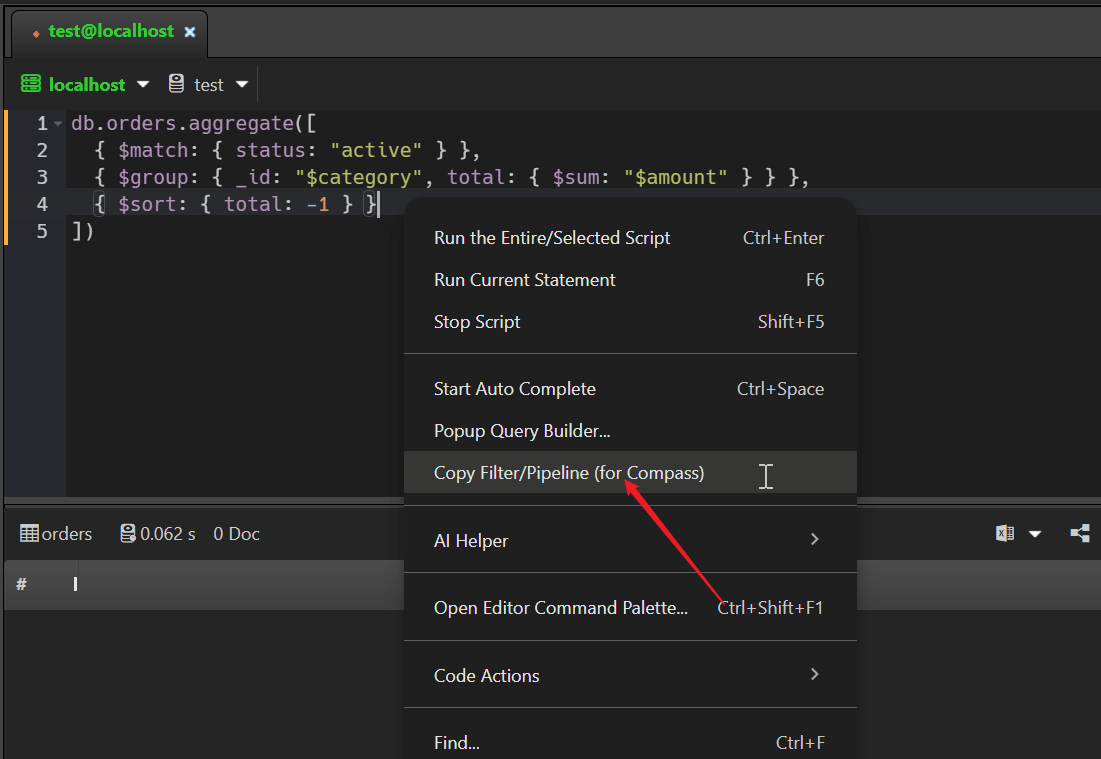Choose Run the Entire/Selected Script
The width and height of the screenshot is (1101, 759).
630,238
